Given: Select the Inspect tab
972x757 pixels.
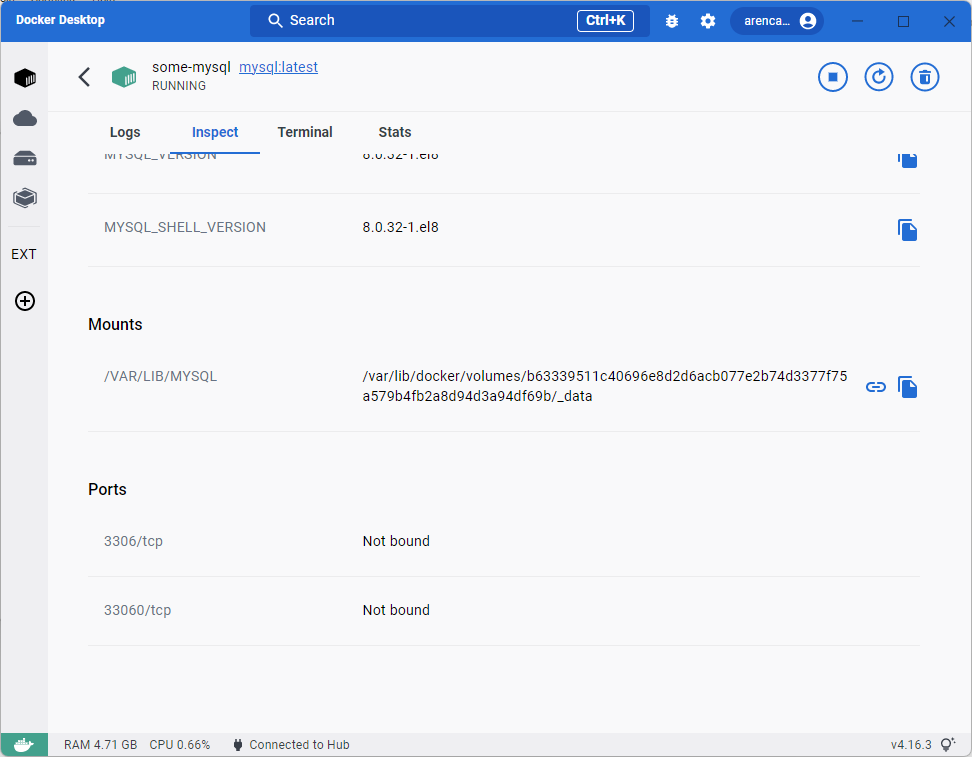Looking at the screenshot, I should click(215, 132).
